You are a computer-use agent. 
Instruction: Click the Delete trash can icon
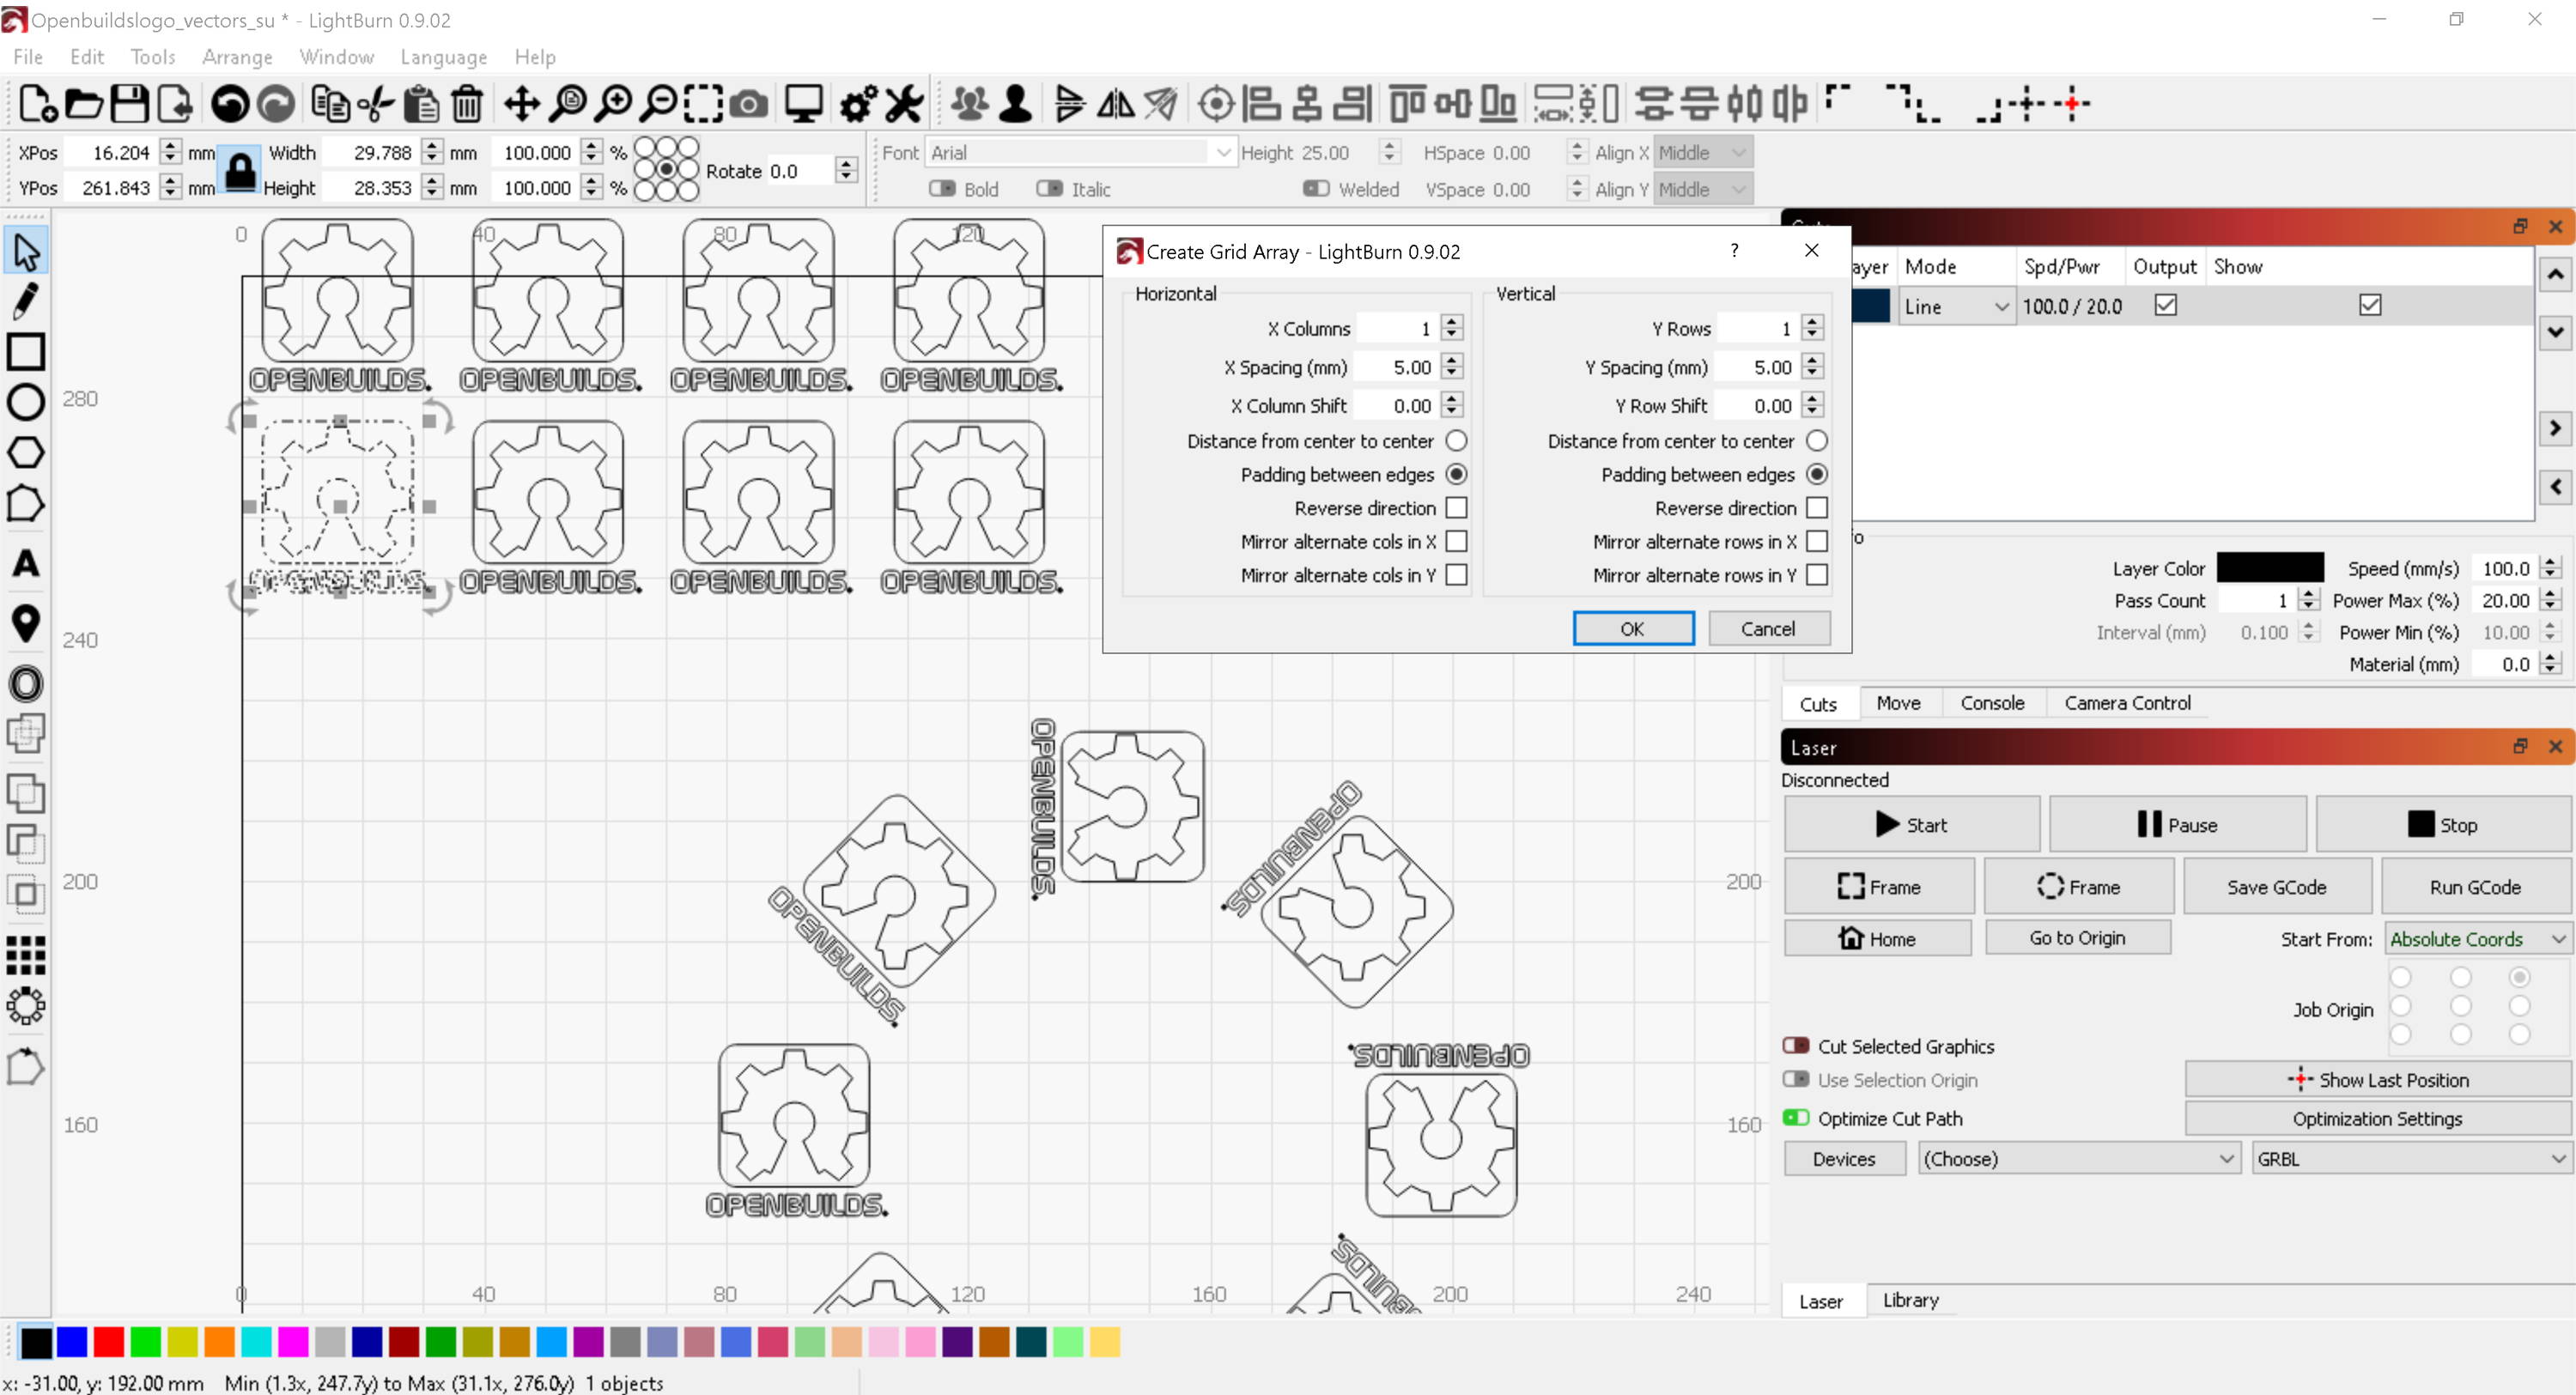tap(467, 104)
